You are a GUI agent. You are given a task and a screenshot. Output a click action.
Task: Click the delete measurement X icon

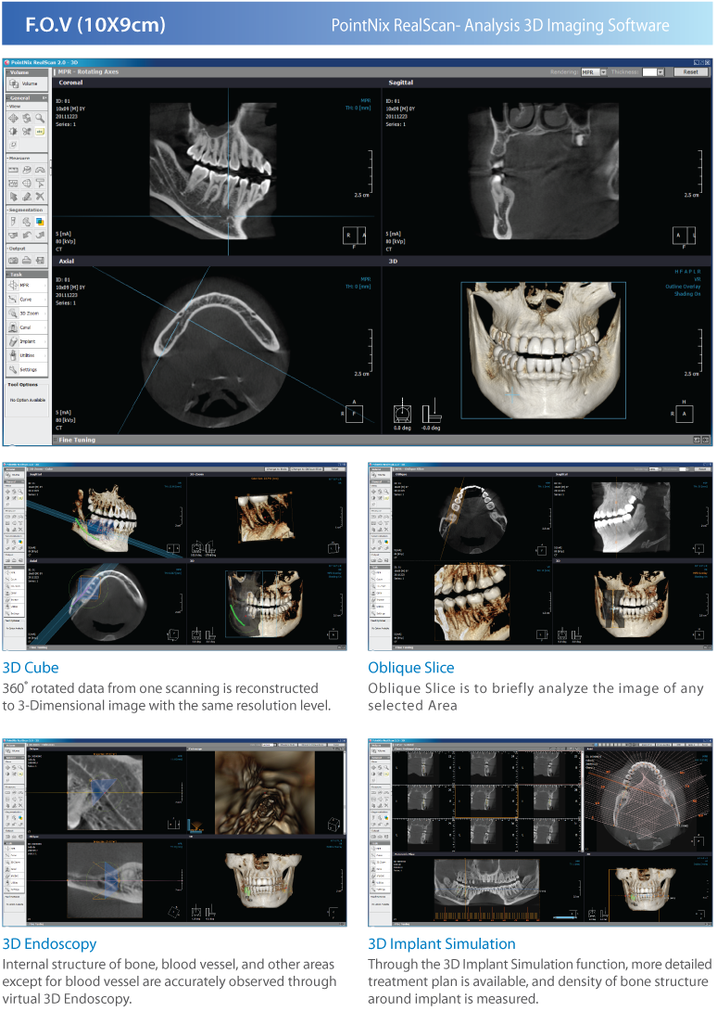click(40, 197)
